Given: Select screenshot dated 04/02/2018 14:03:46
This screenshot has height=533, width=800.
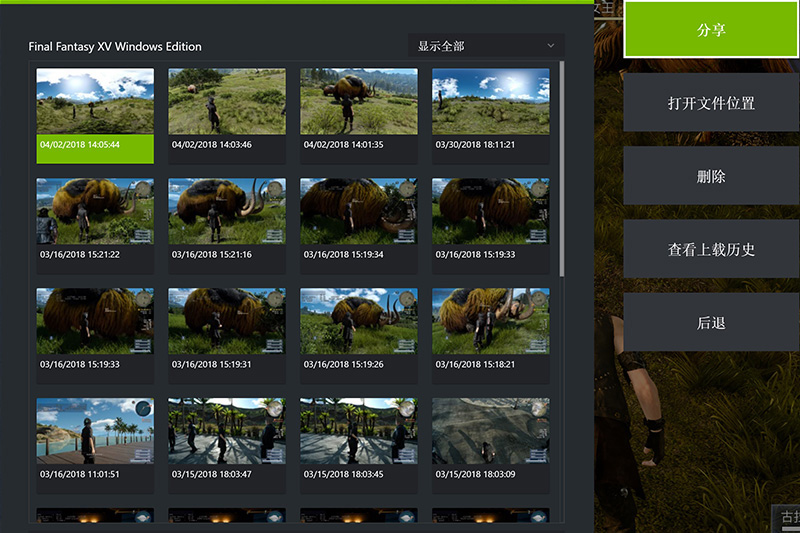Looking at the screenshot, I should click(x=227, y=116).
